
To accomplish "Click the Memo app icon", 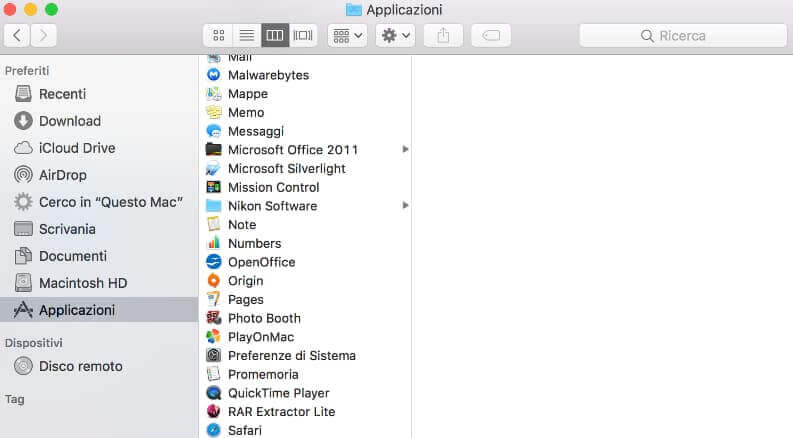I will pyautogui.click(x=214, y=112).
